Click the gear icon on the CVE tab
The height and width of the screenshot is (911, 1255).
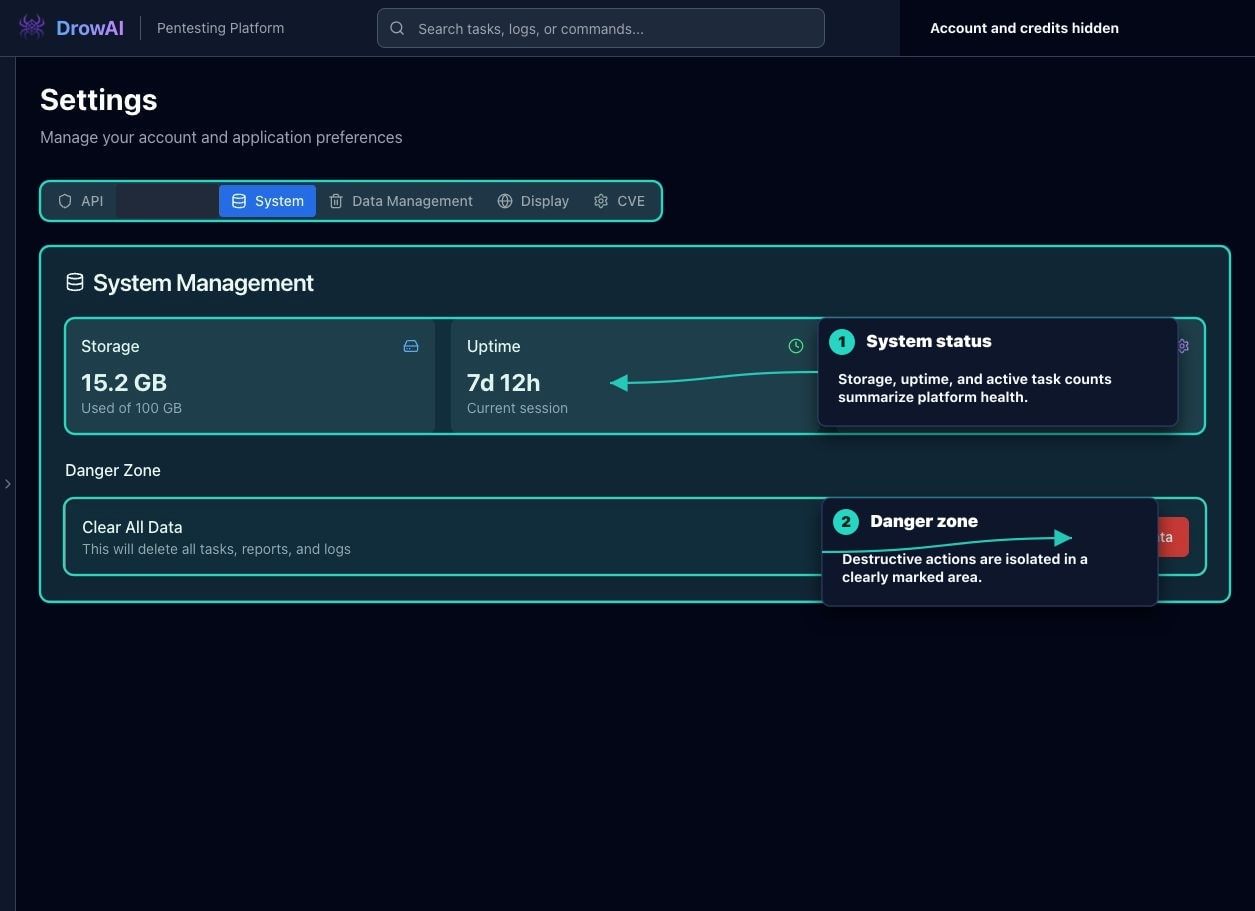pos(601,201)
